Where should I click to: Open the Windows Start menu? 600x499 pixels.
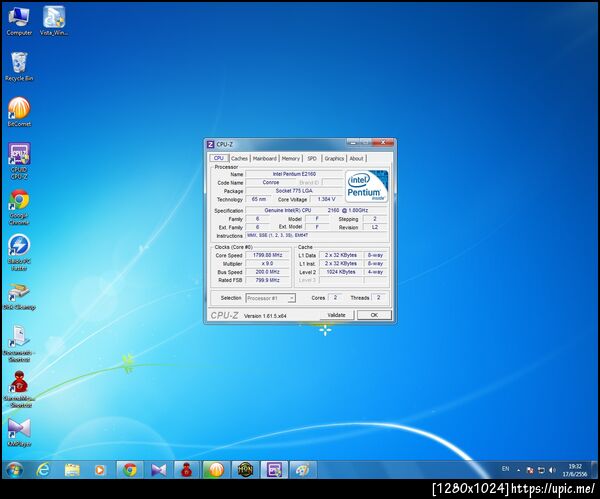point(14,470)
